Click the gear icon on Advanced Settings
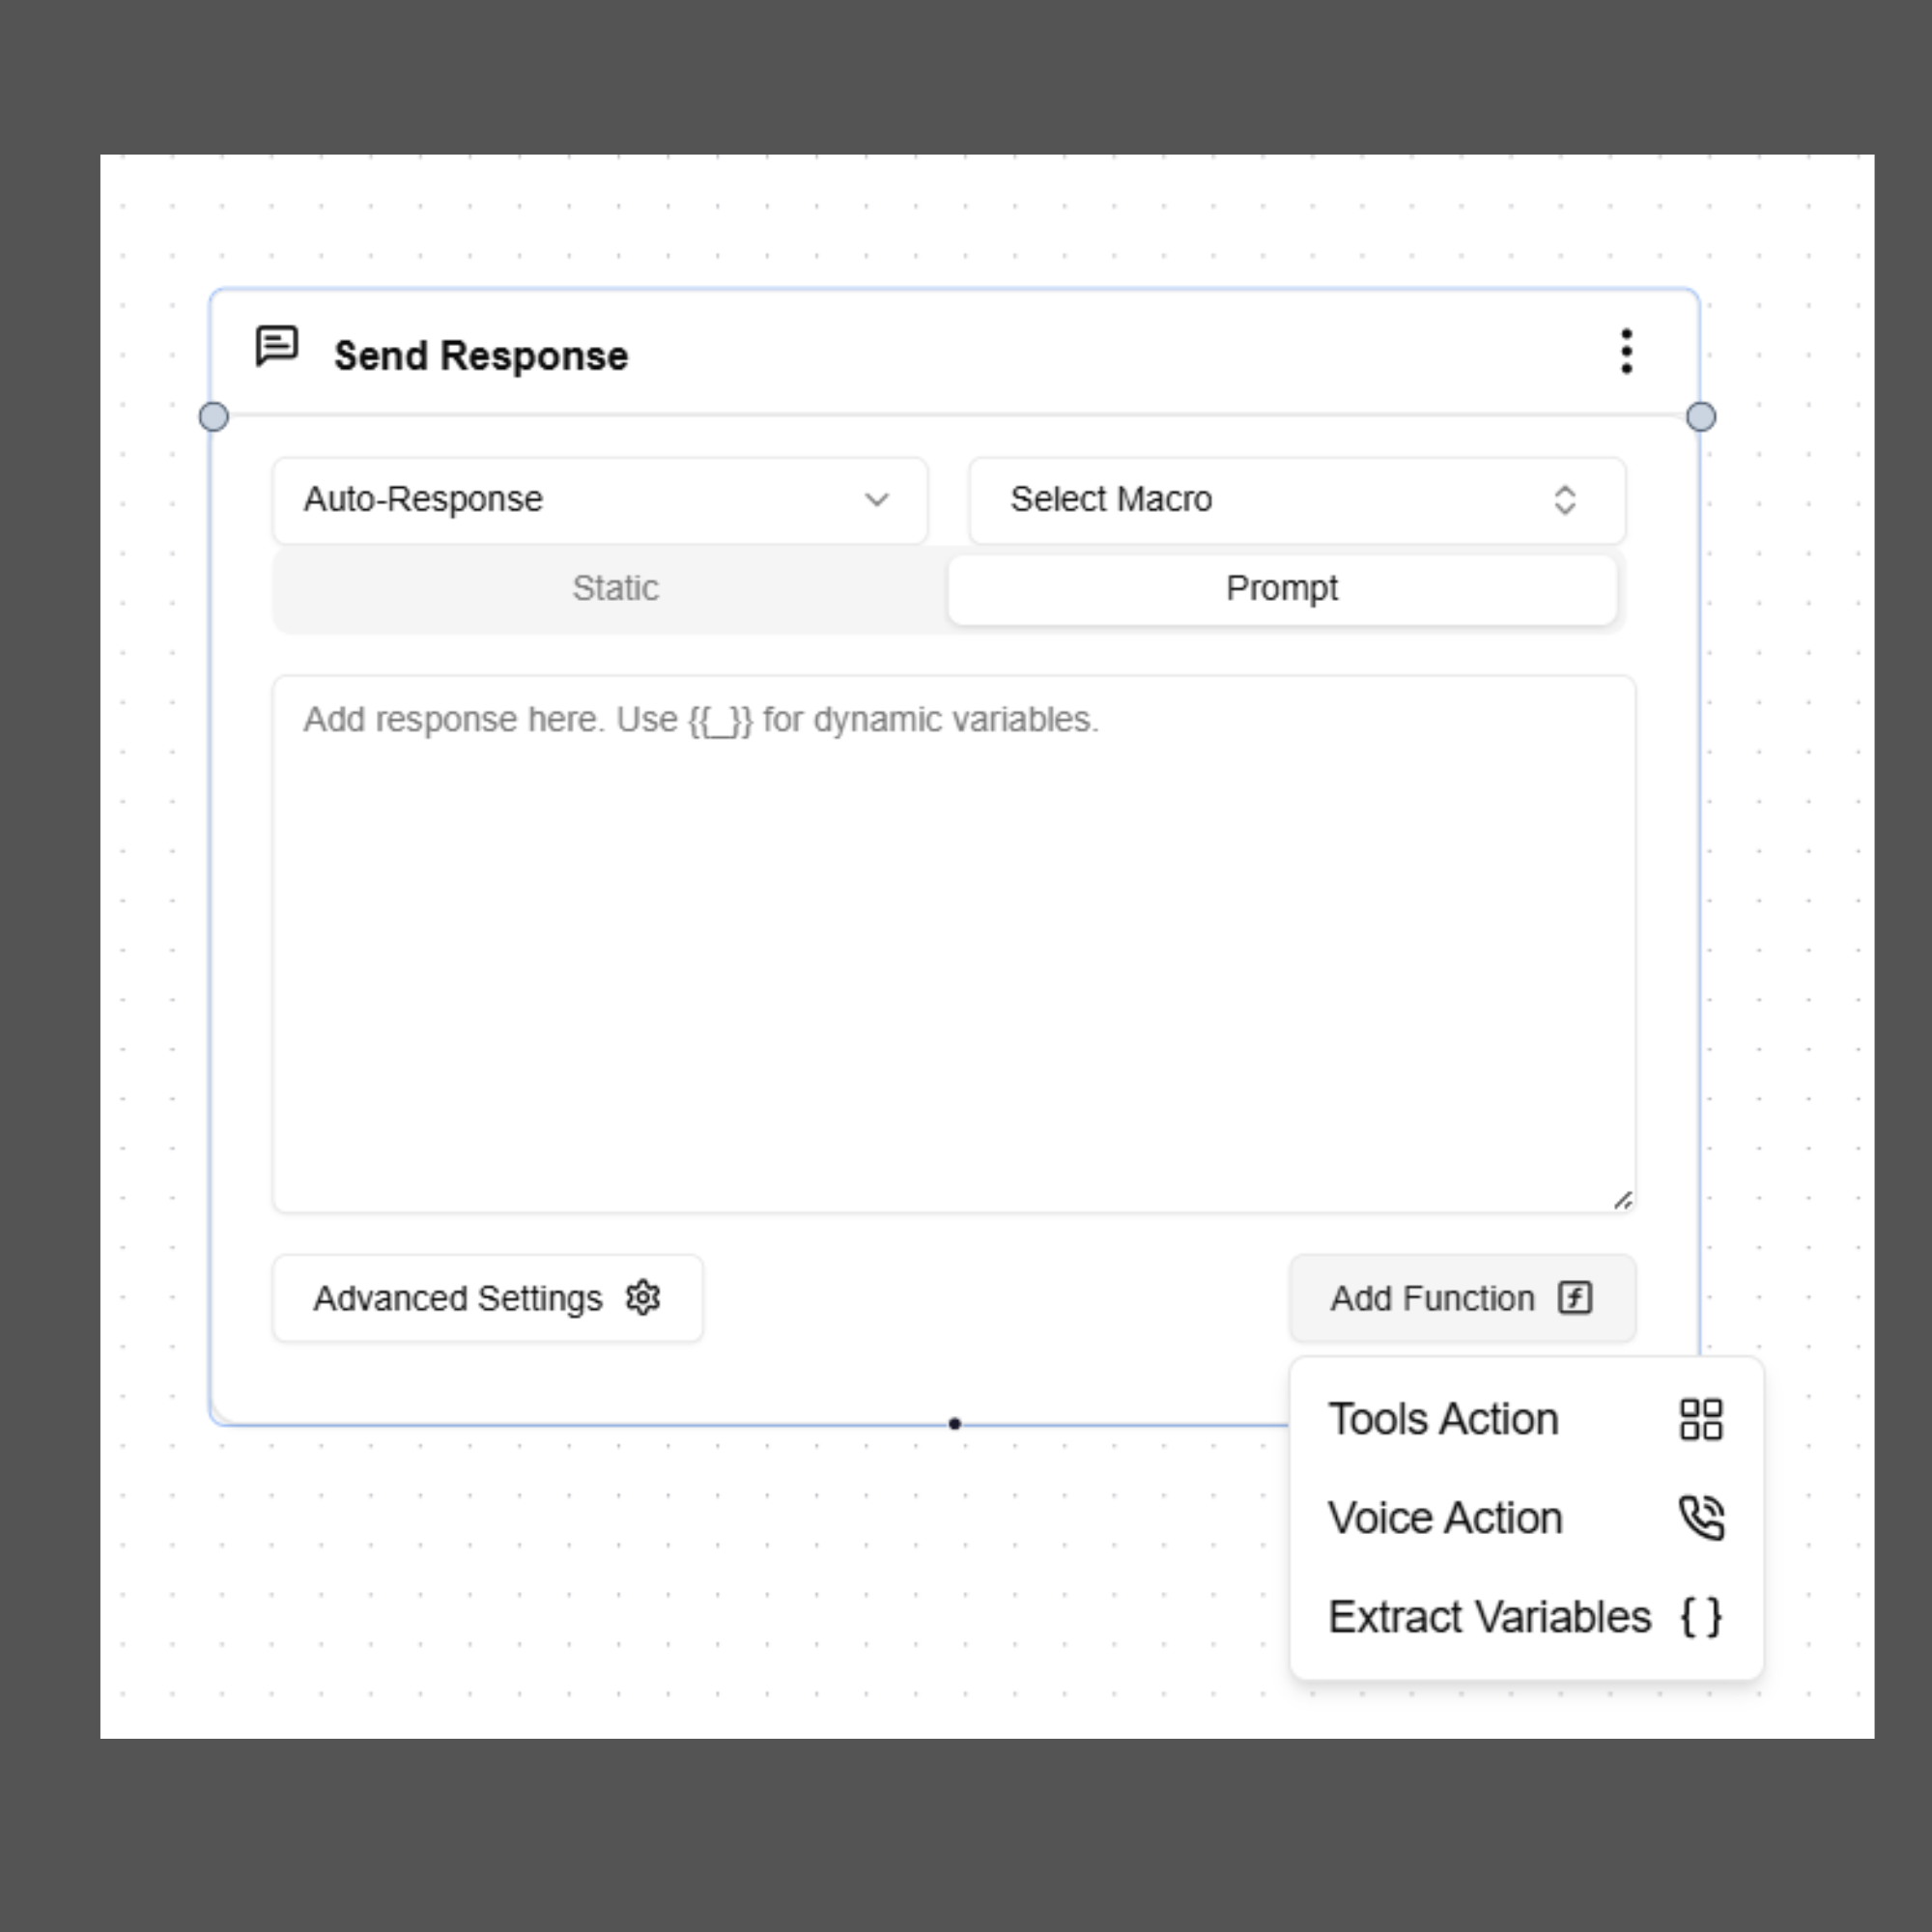 [643, 1297]
